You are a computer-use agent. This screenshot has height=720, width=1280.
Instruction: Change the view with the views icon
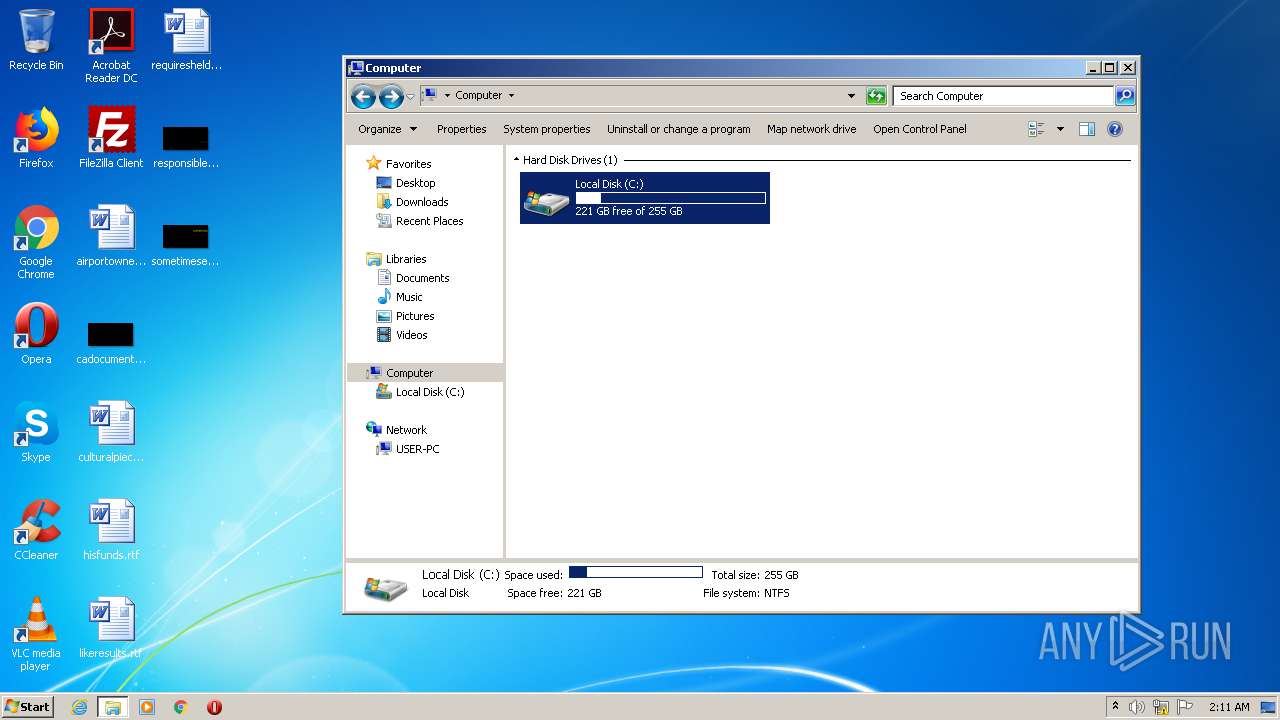pos(1036,129)
